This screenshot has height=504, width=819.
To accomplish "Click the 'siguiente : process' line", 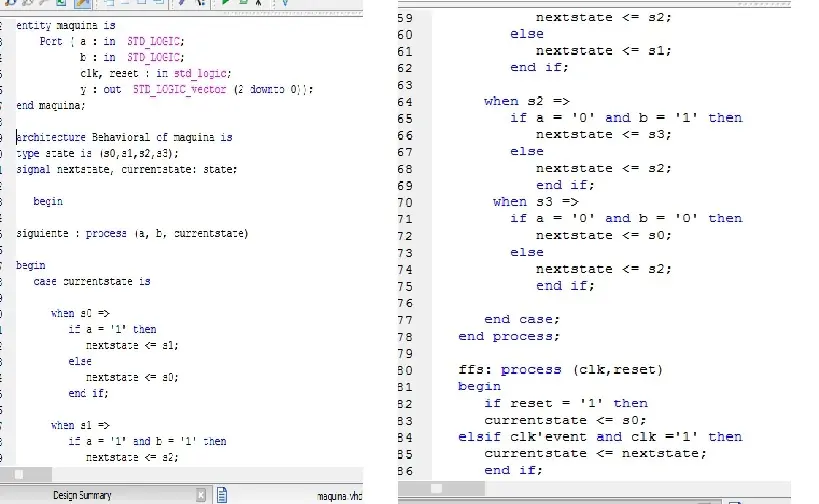I will 132,233.
